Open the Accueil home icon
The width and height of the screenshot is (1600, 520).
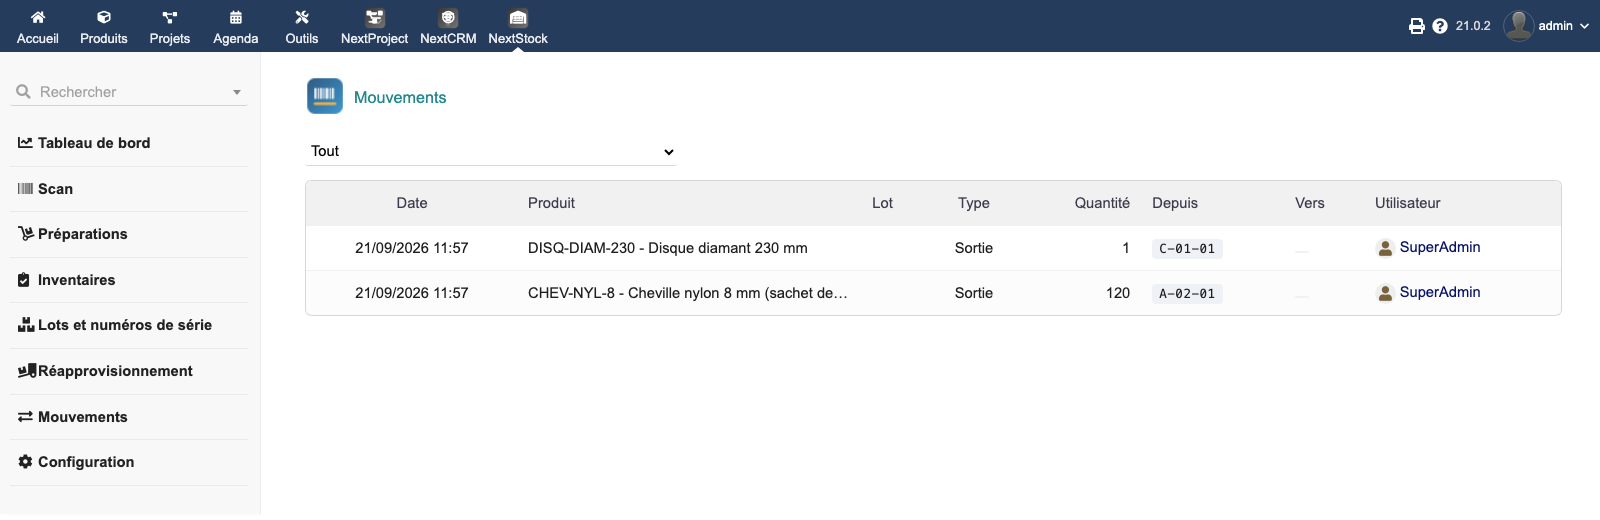pyautogui.click(x=38, y=17)
